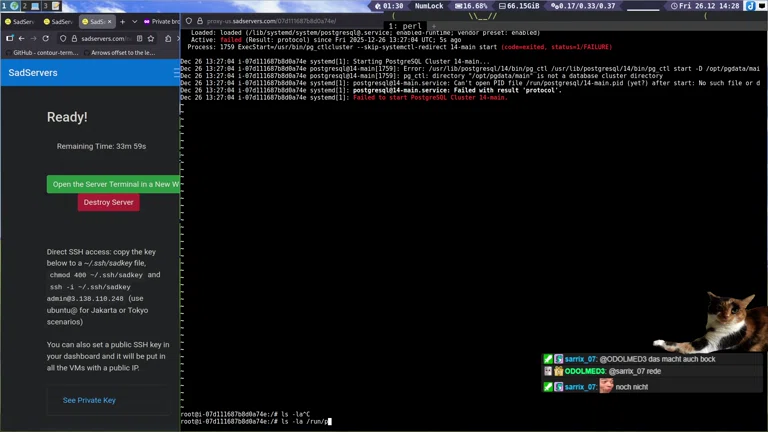Open a new browser tab with plus
768x432 pixels.
[x=122, y=22]
